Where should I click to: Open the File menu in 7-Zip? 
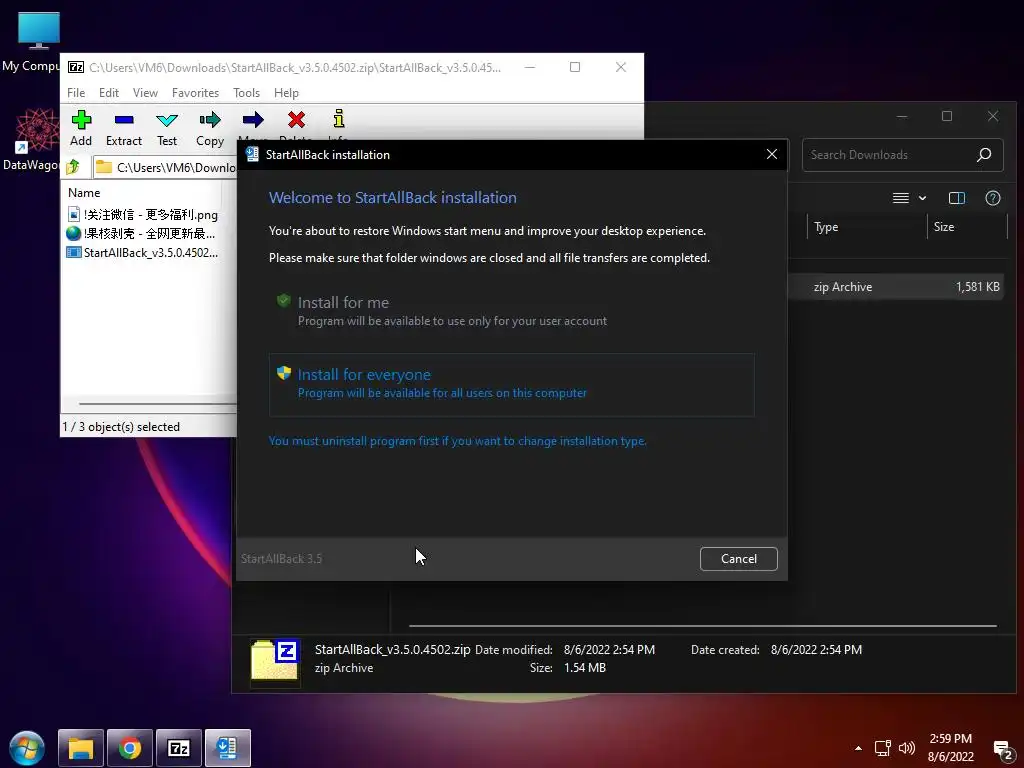pyautogui.click(x=76, y=93)
